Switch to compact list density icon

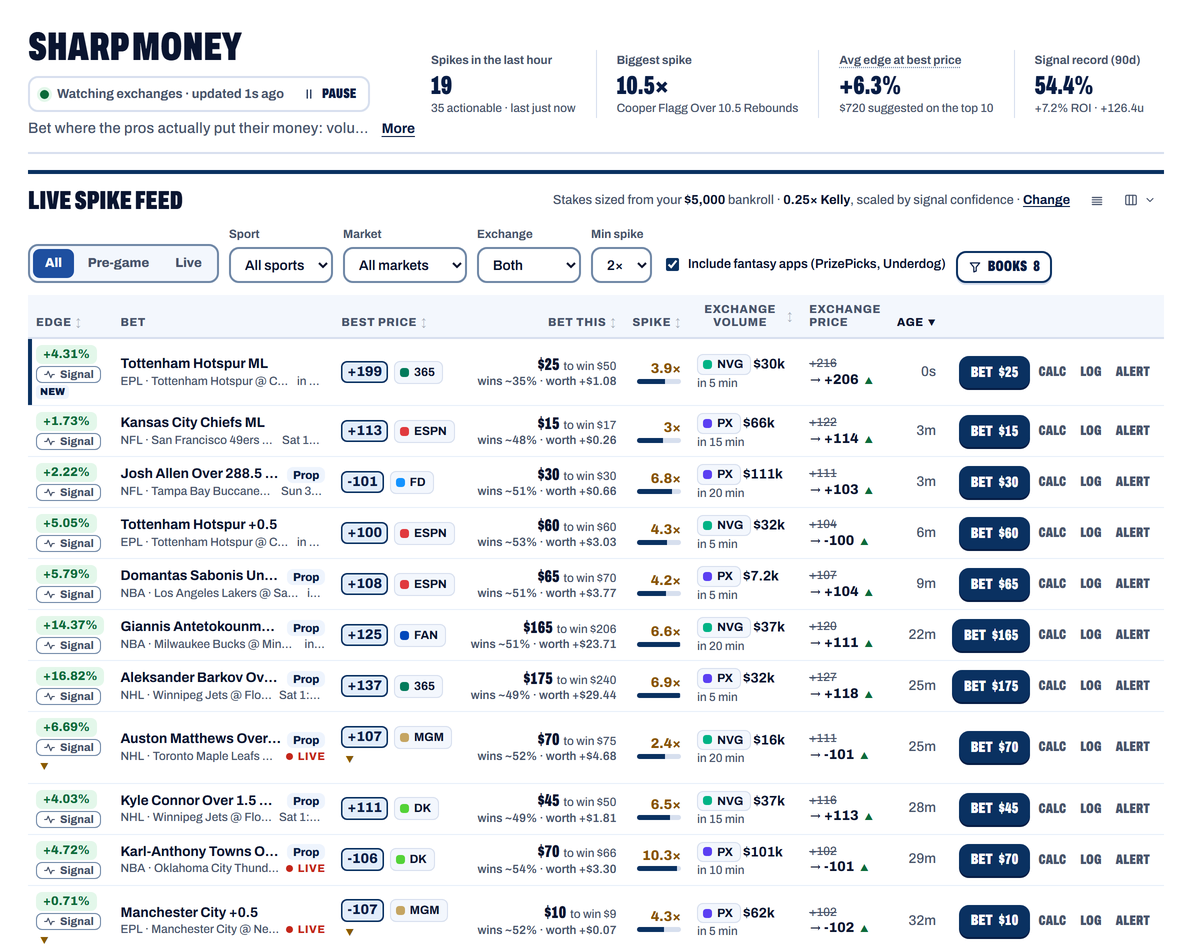click(x=1096, y=201)
